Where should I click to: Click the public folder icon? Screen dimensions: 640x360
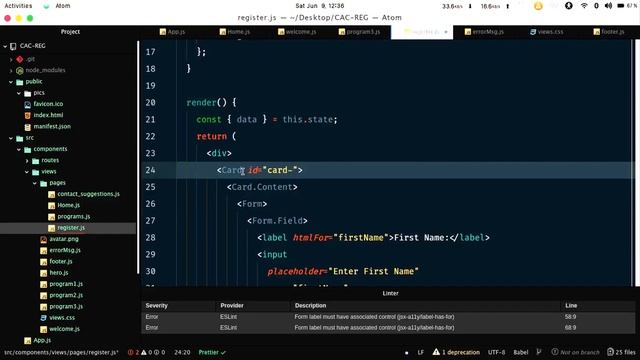[20, 82]
